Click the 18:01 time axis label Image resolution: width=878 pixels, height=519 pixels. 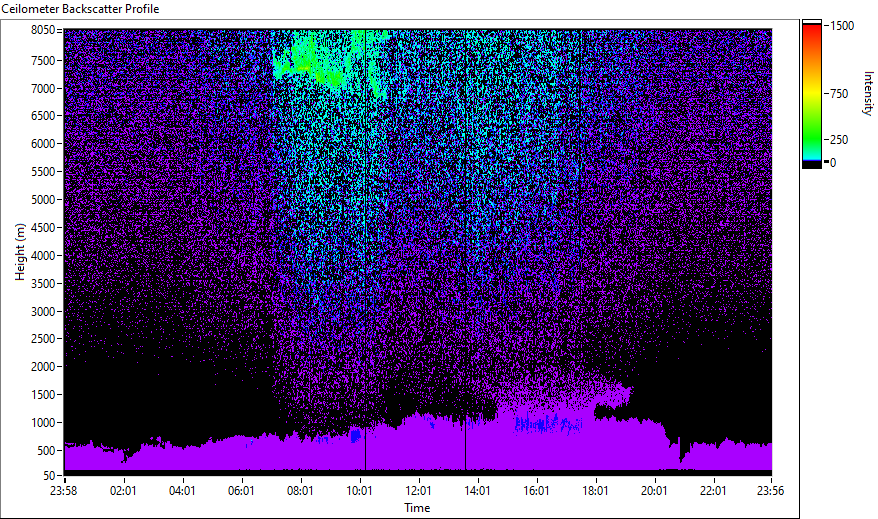pos(595,491)
